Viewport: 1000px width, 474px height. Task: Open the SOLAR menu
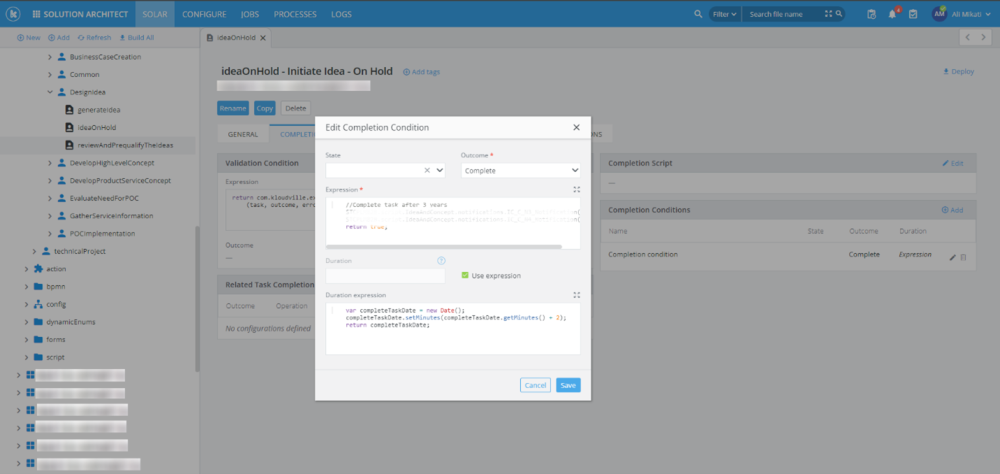(x=155, y=14)
